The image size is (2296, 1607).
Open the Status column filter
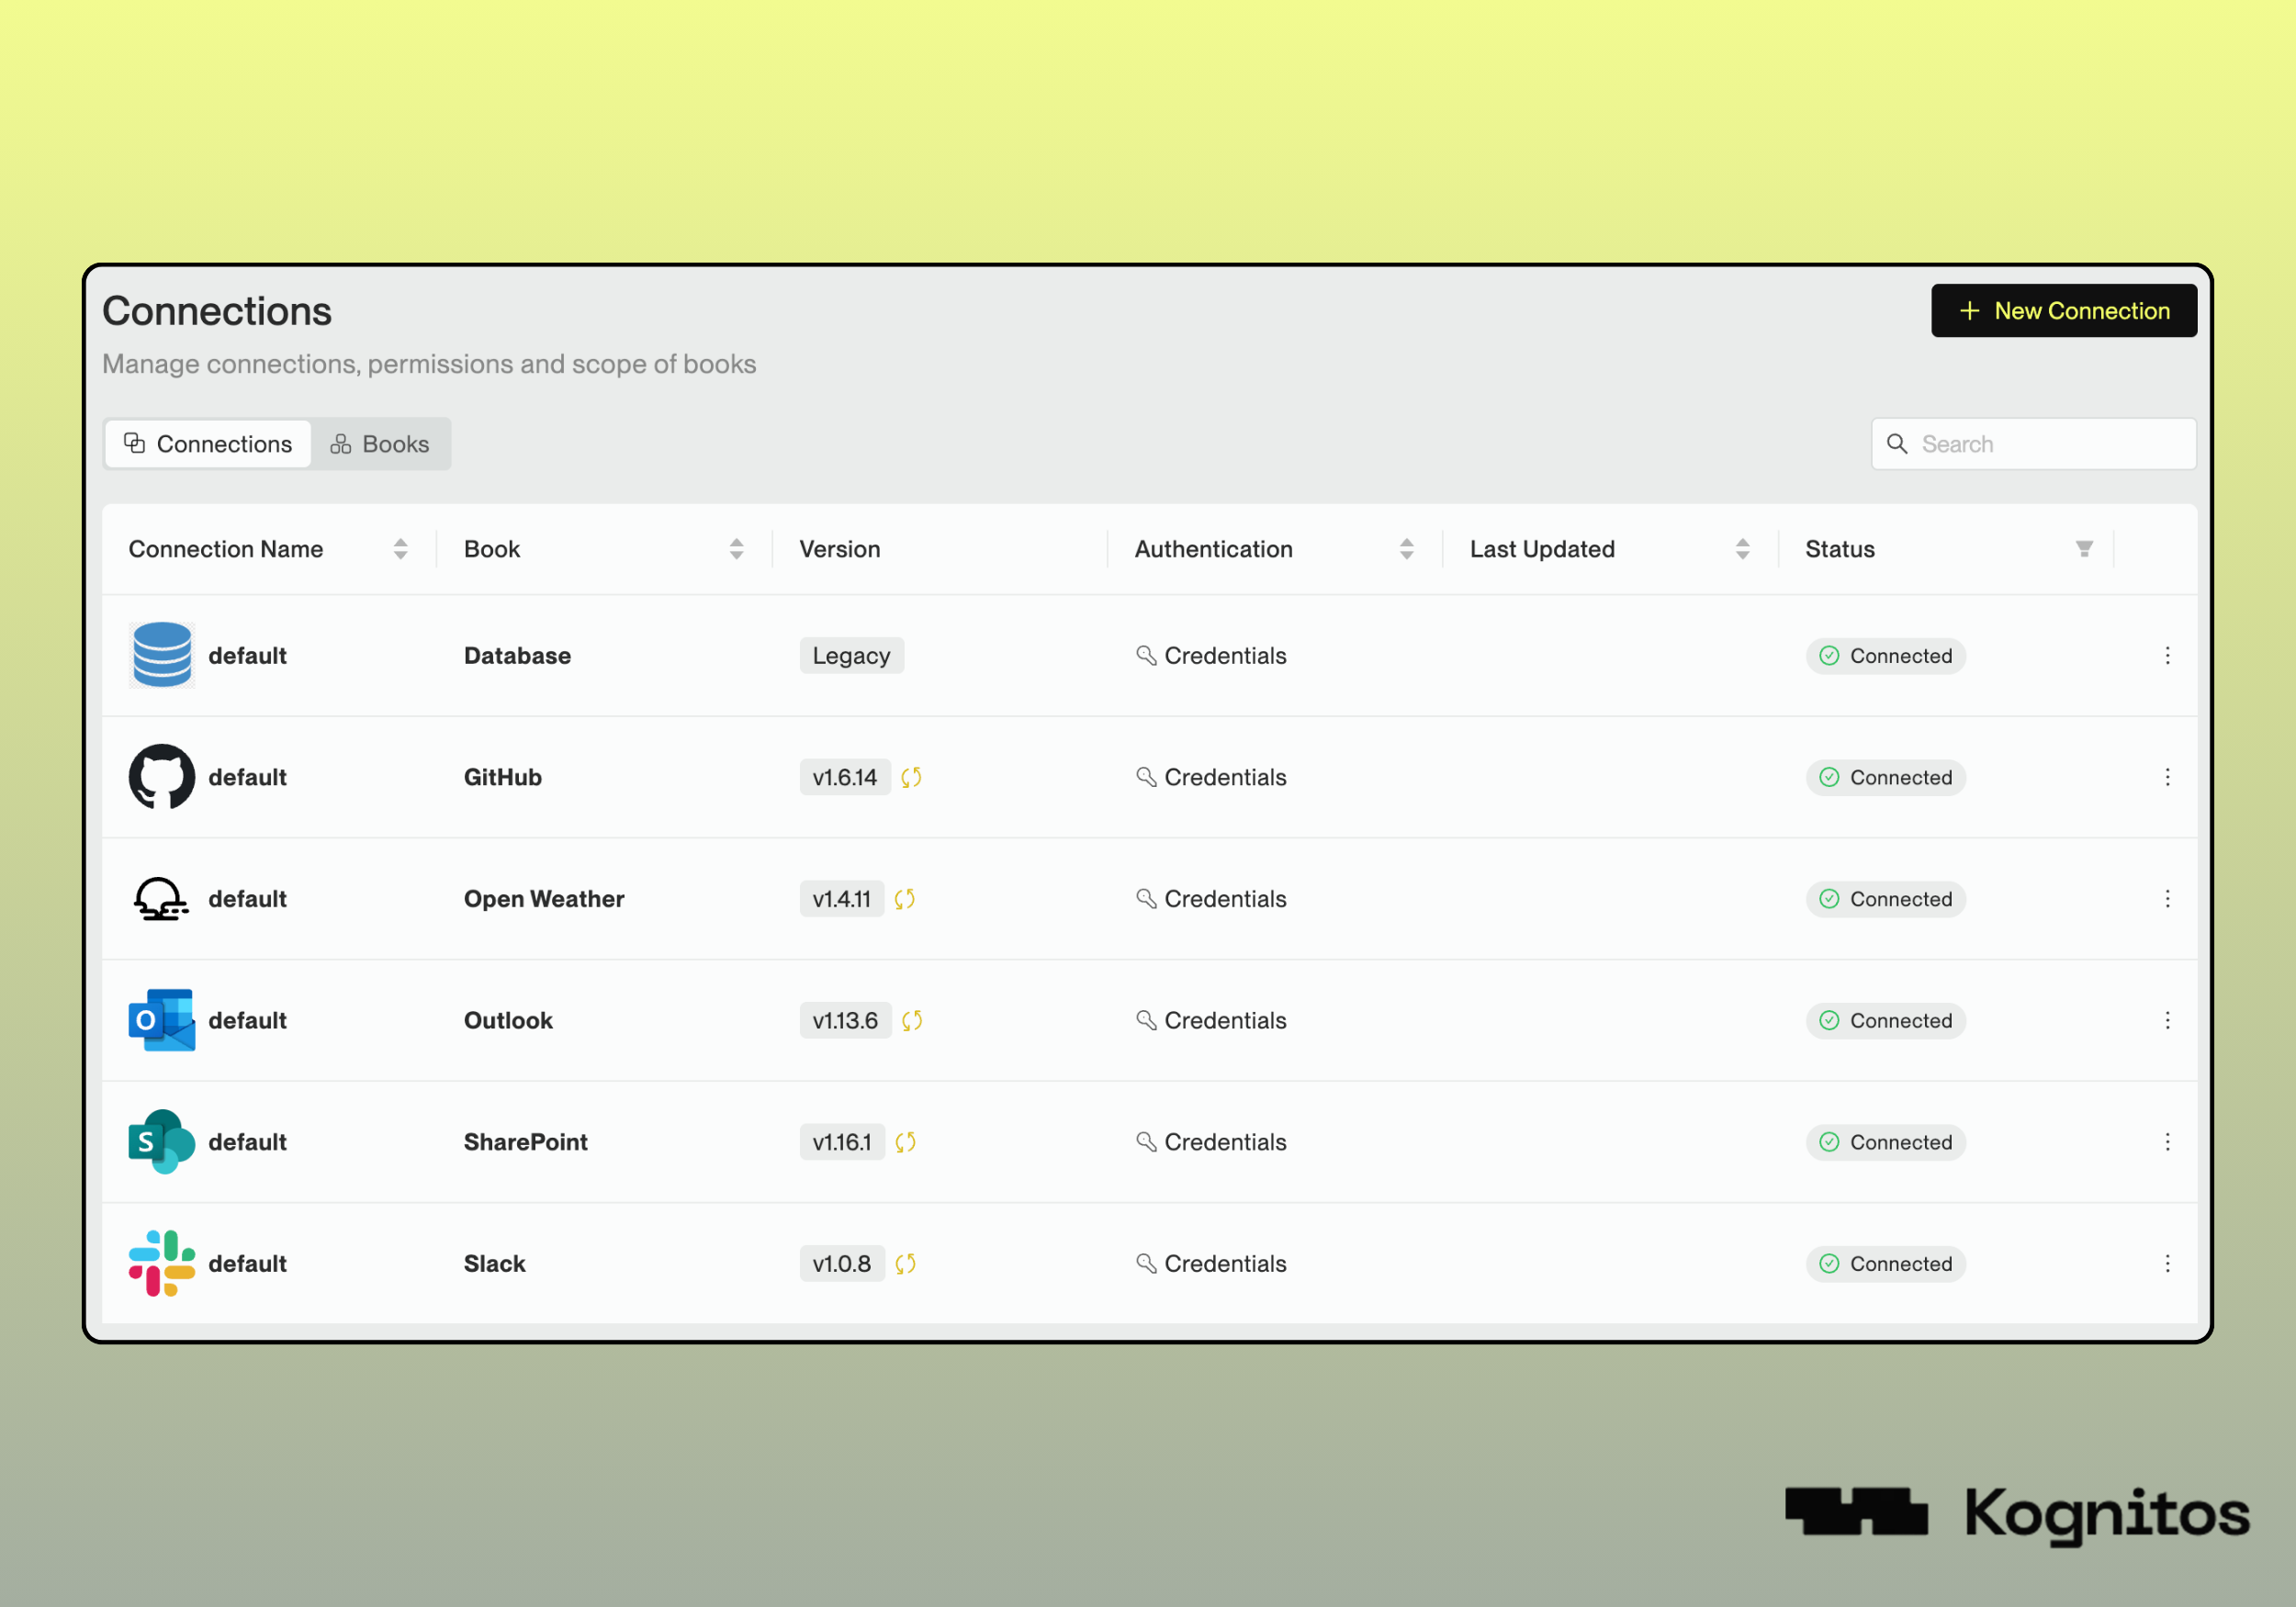tap(2084, 549)
